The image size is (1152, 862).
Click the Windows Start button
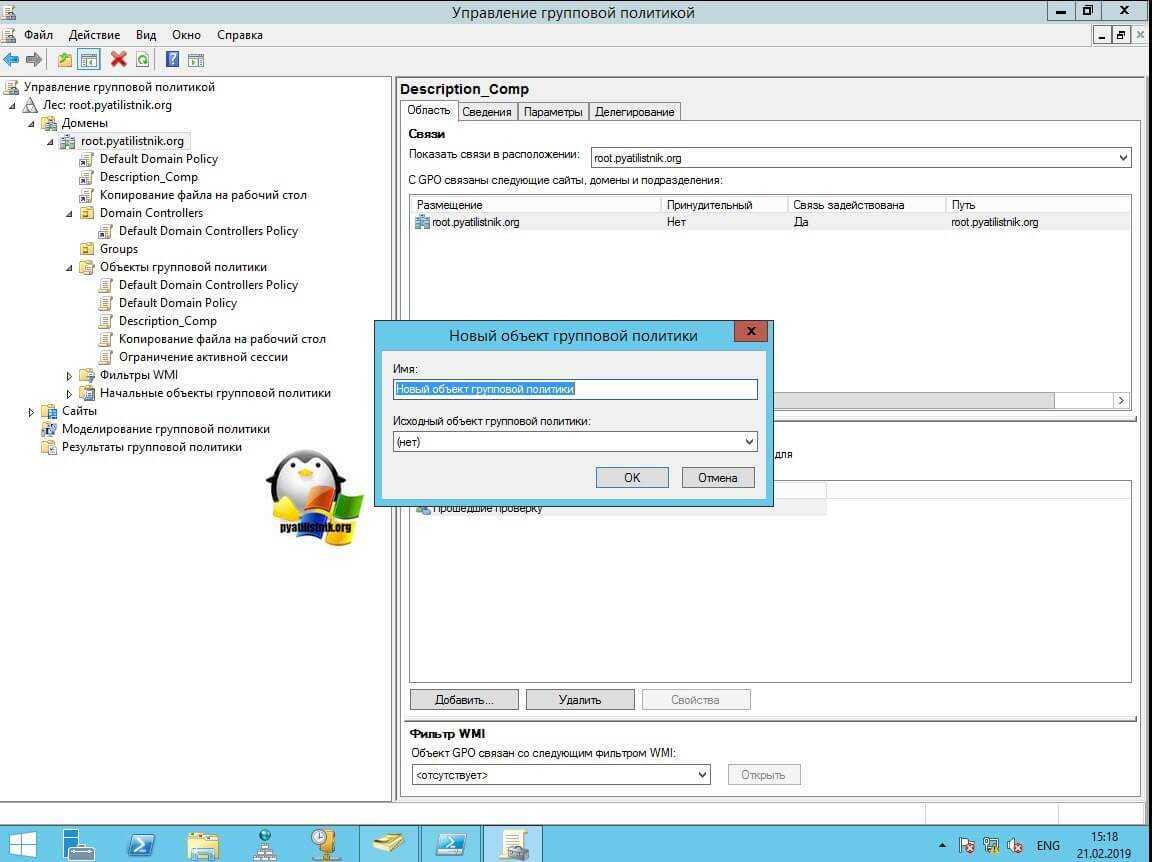(22, 844)
